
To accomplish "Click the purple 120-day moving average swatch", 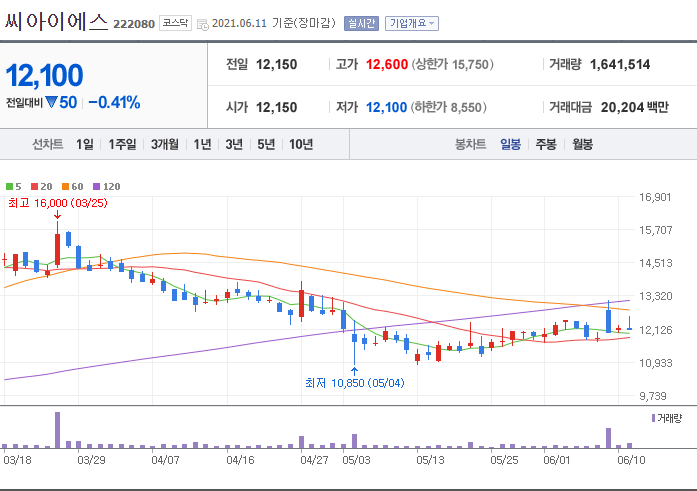I will [96, 186].
